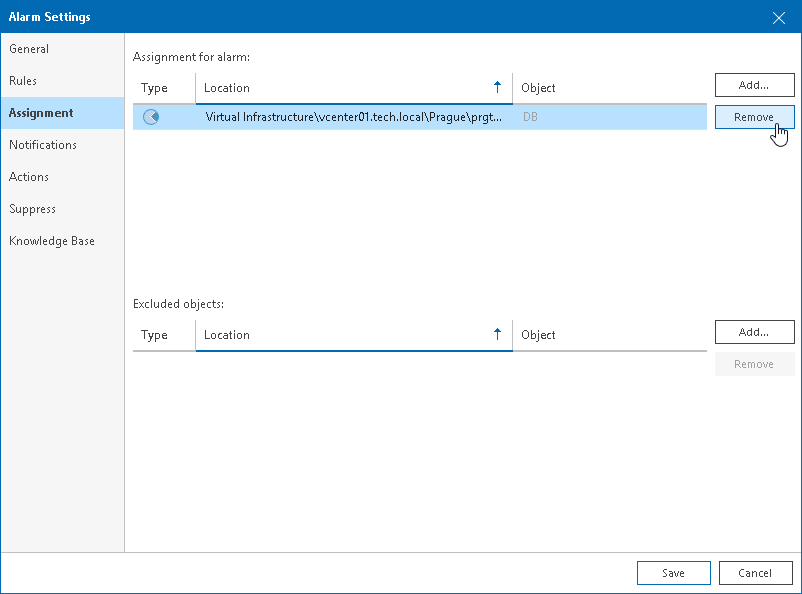Select the Assignment tab
Screen dimensions: 802x594
[x=41, y=113]
